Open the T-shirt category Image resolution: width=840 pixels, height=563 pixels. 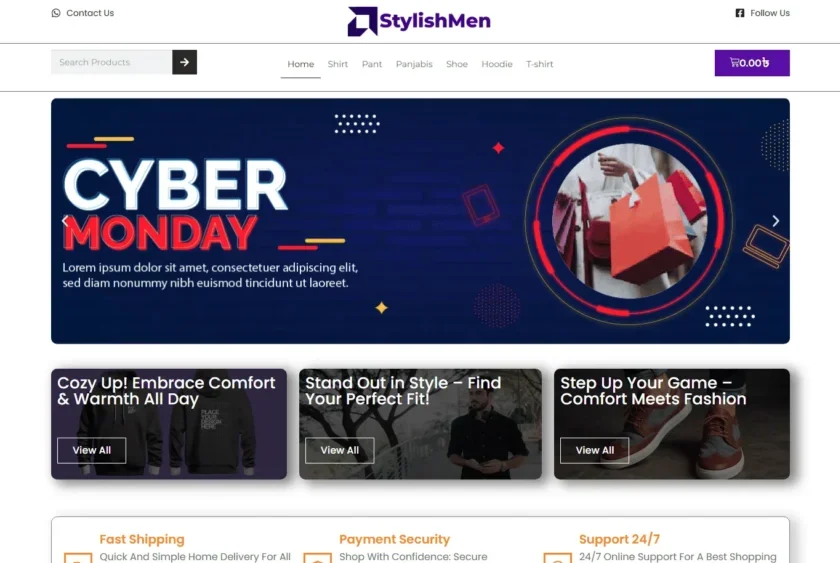539,64
